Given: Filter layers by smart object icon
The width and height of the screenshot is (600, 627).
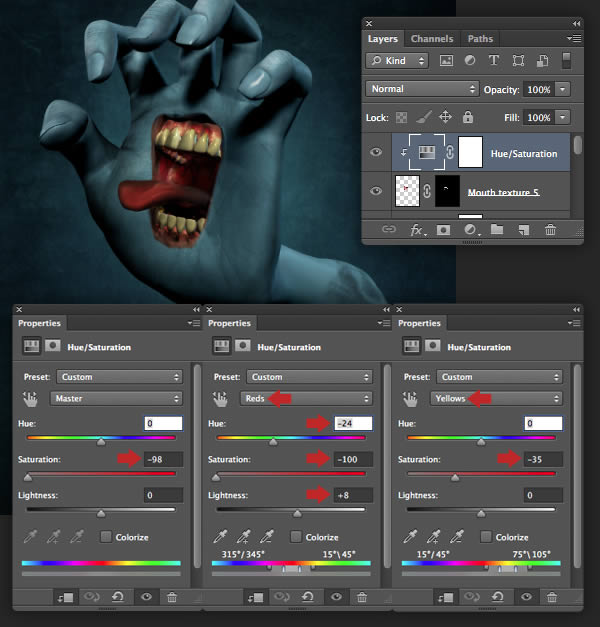Looking at the screenshot, I should pyautogui.click(x=542, y=60).
